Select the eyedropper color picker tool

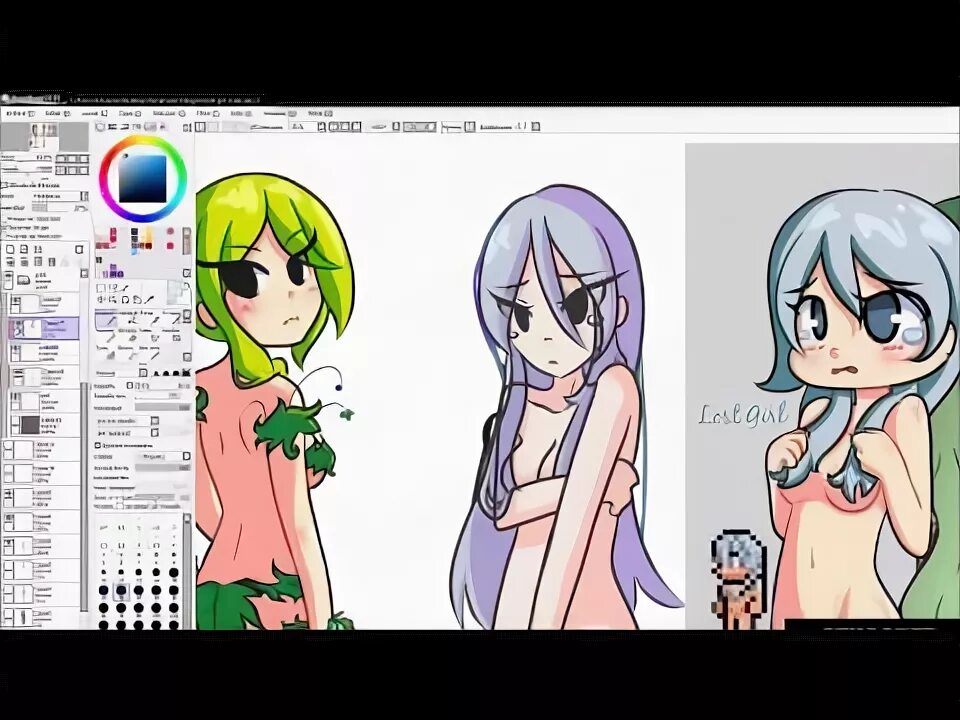pyautogui.click(x=149, y=299)
